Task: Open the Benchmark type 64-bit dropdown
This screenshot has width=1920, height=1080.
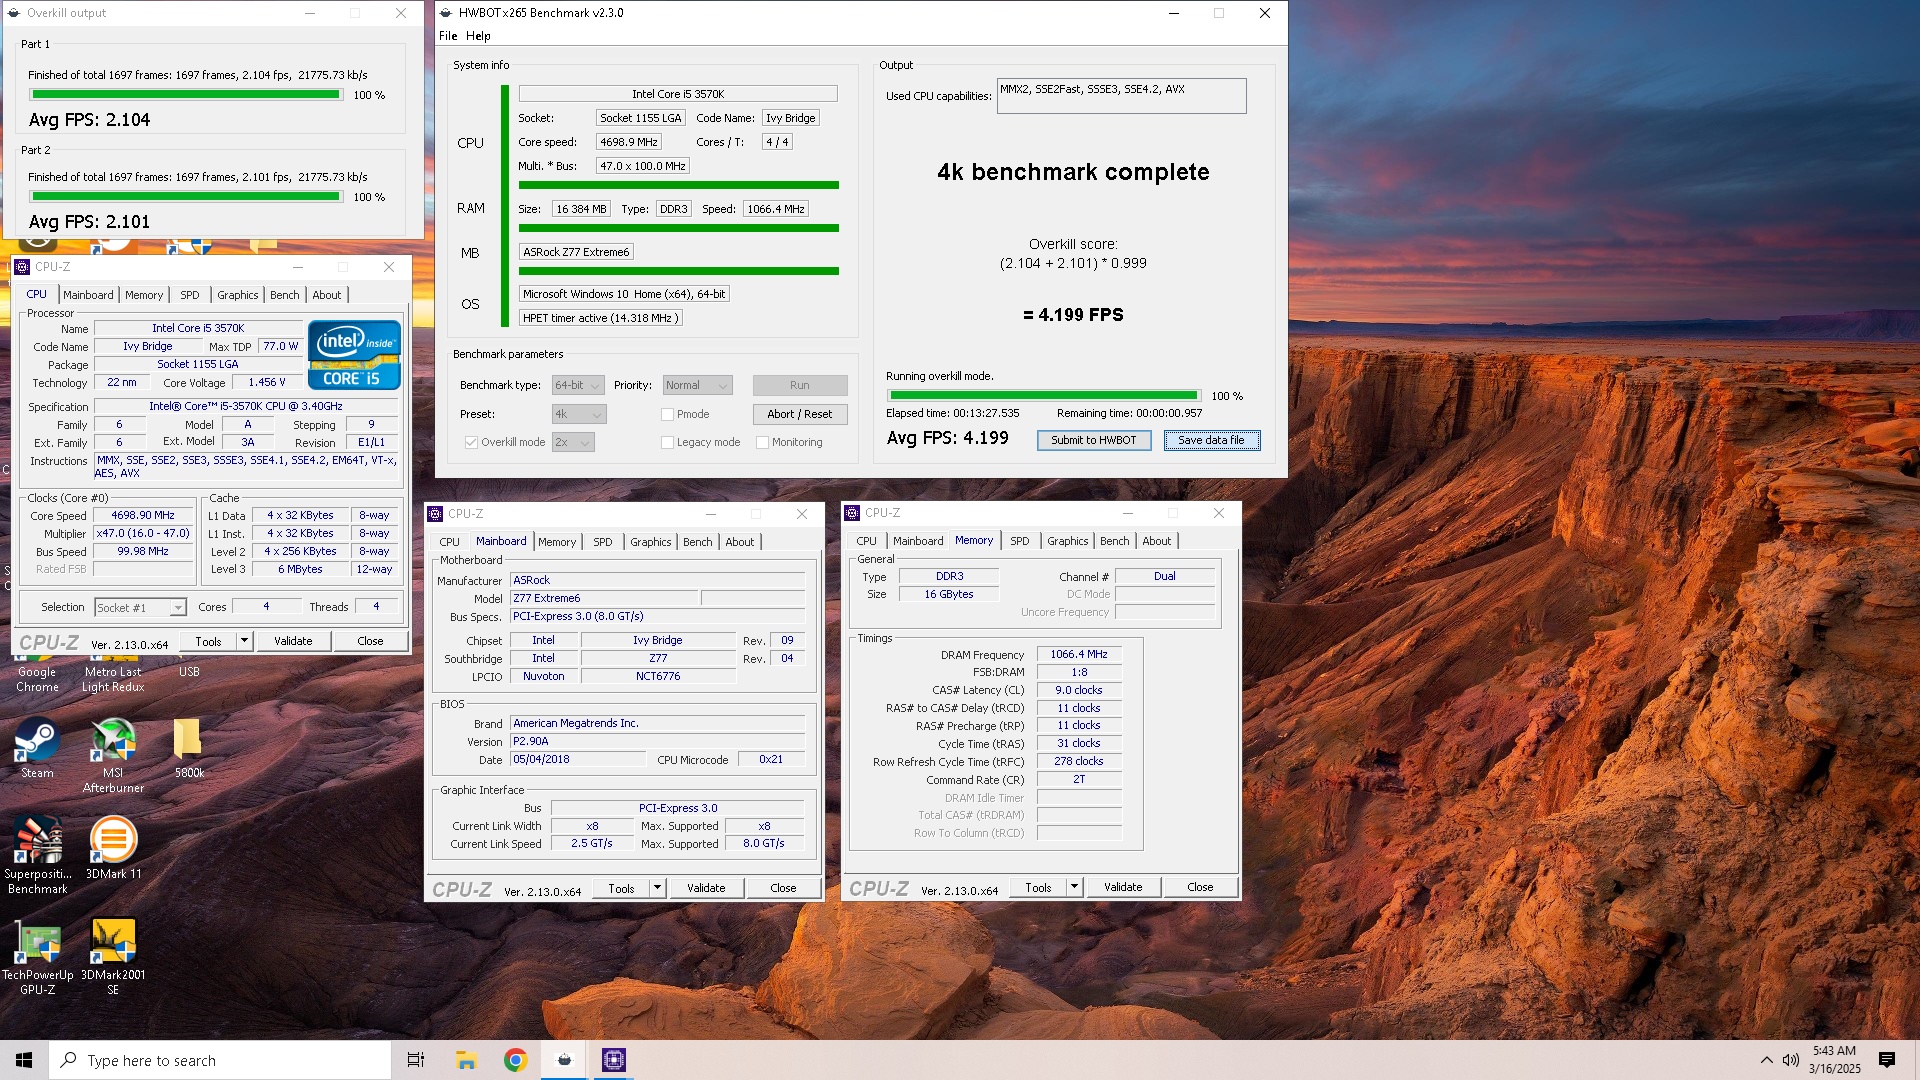Action: 578,385
